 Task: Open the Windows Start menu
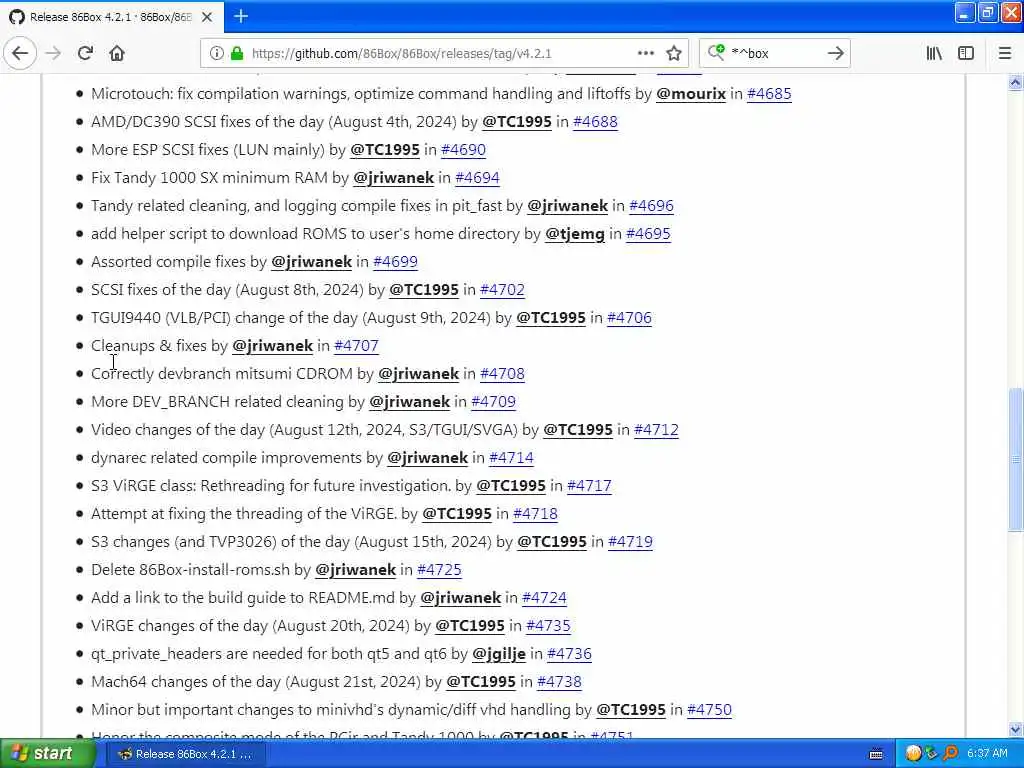tap(48, 754)
